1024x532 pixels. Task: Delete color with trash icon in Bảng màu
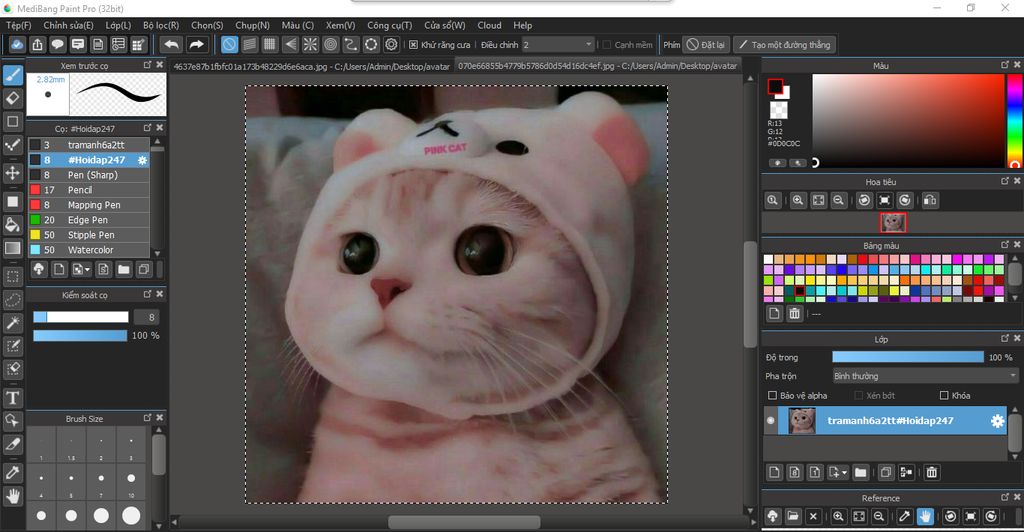[794, 314]
